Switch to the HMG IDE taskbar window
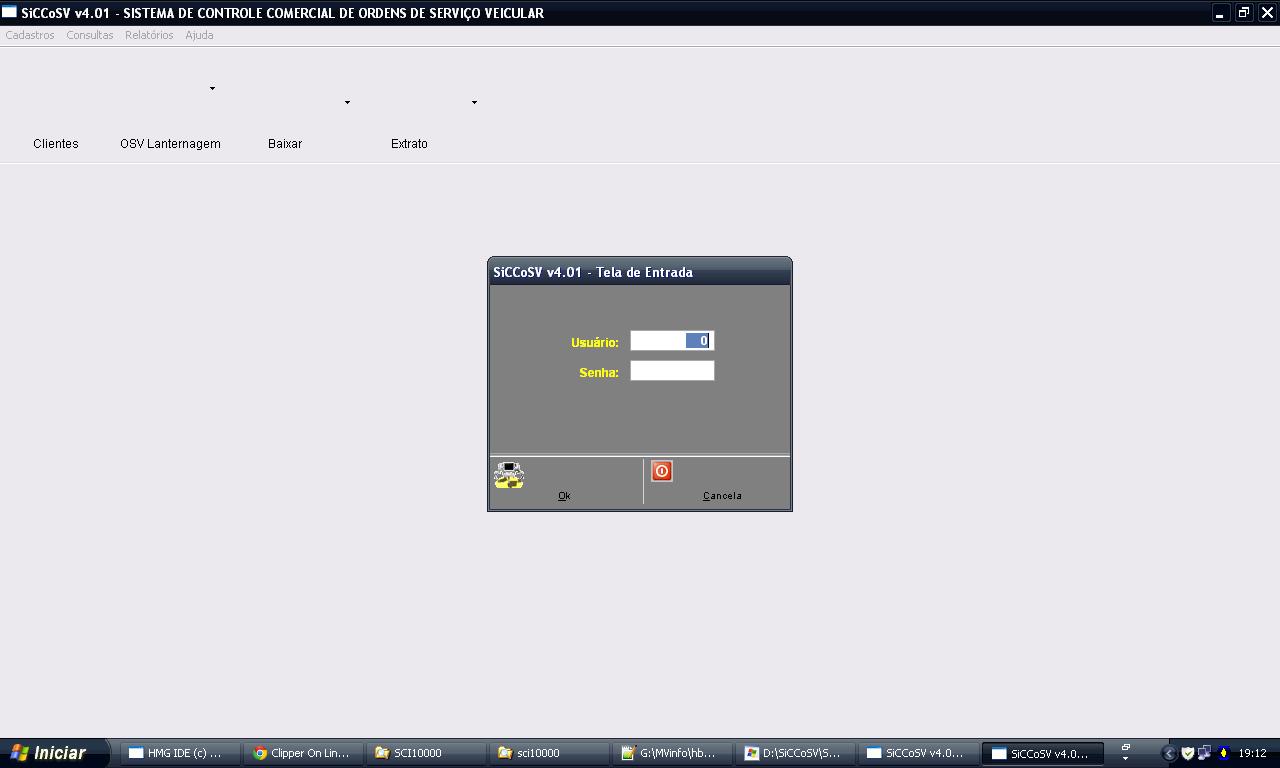Screen dimensions: 1280x768 [x=180, y=753]
